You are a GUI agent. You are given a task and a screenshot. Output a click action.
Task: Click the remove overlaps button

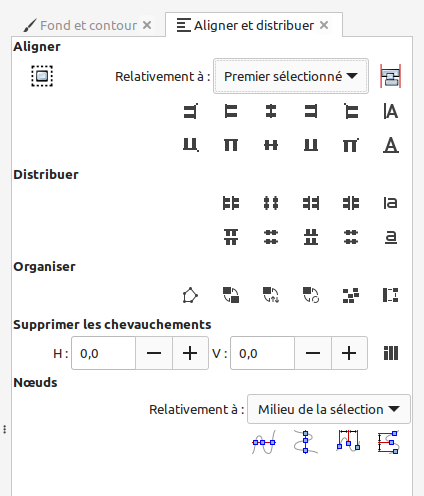[x=391, y=353]
